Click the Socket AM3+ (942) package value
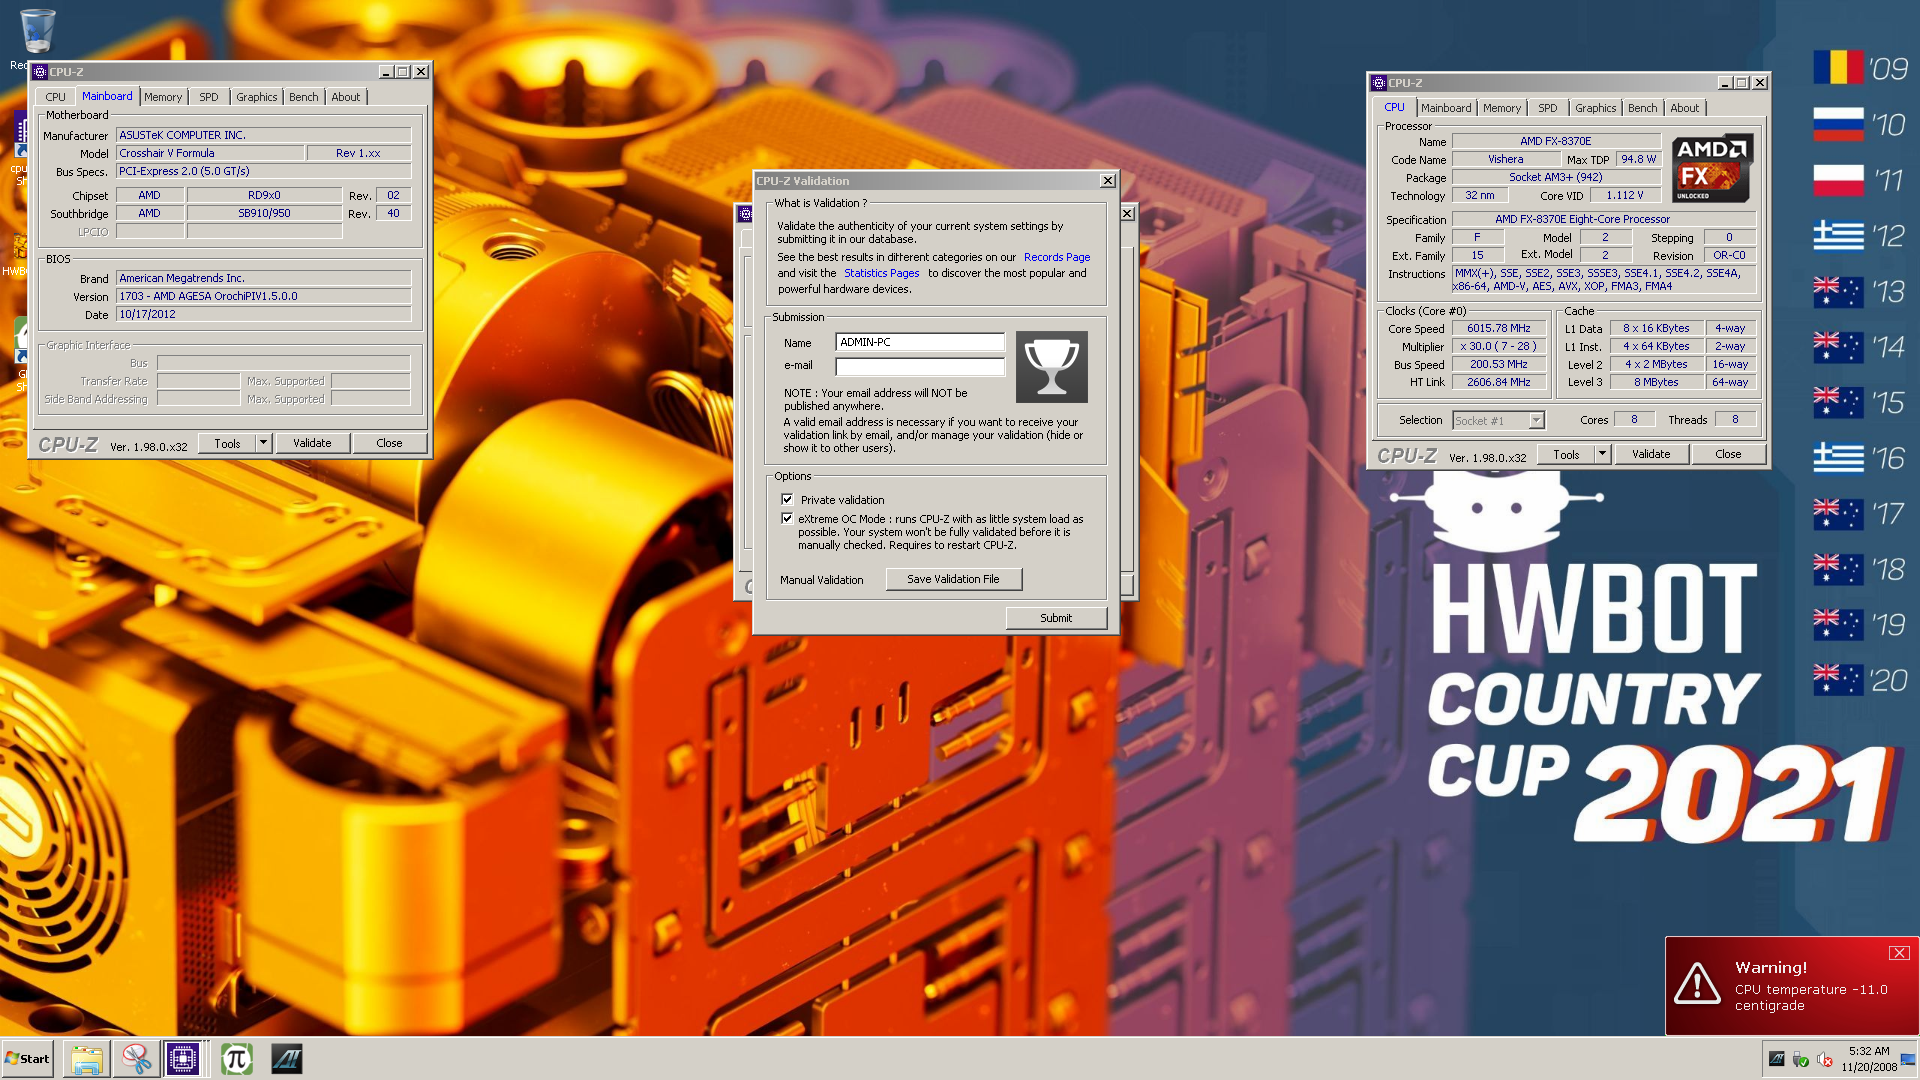The width and height of the screenshot is (1920, 1080). [1556, 177]
